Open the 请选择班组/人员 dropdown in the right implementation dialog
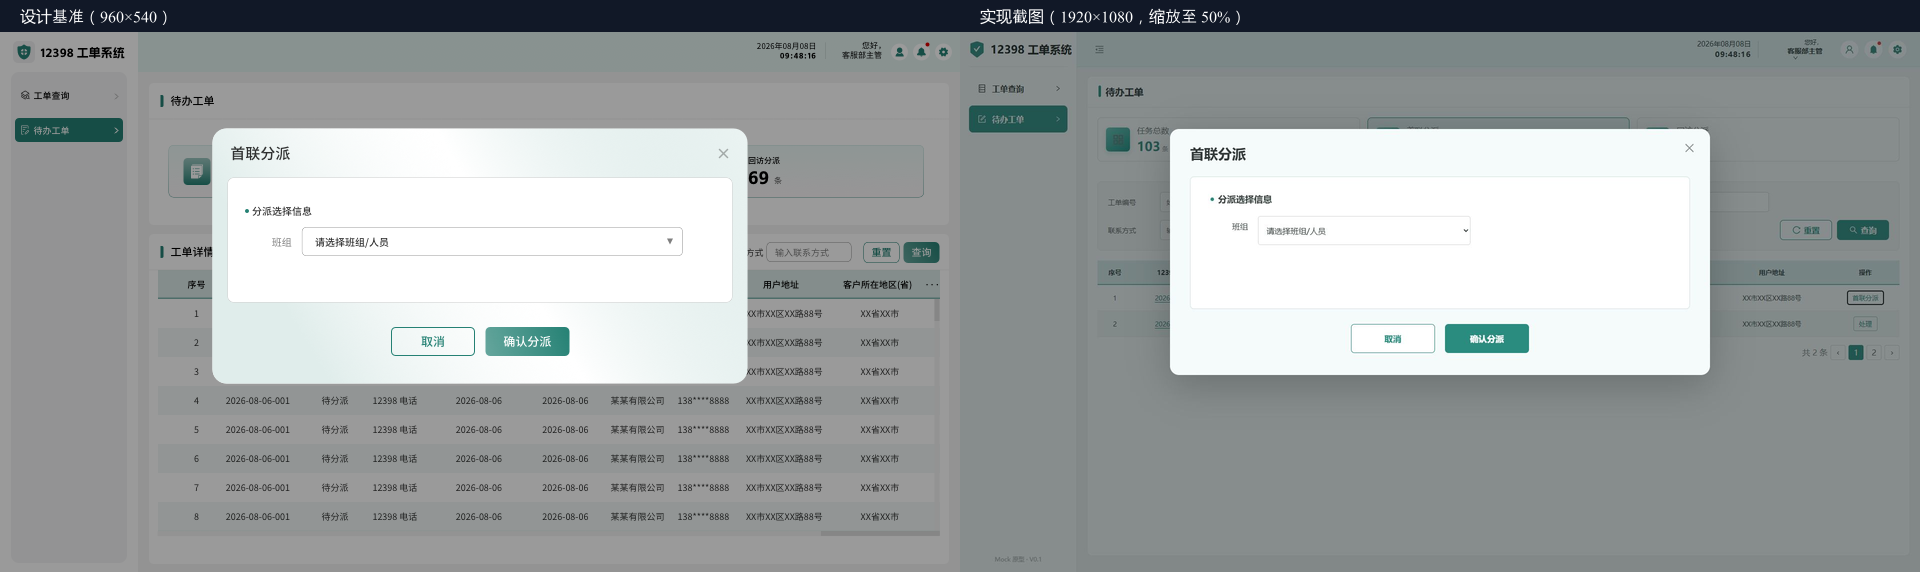This screenshot has height=572, width=1920. click(x=1364, y=231)
